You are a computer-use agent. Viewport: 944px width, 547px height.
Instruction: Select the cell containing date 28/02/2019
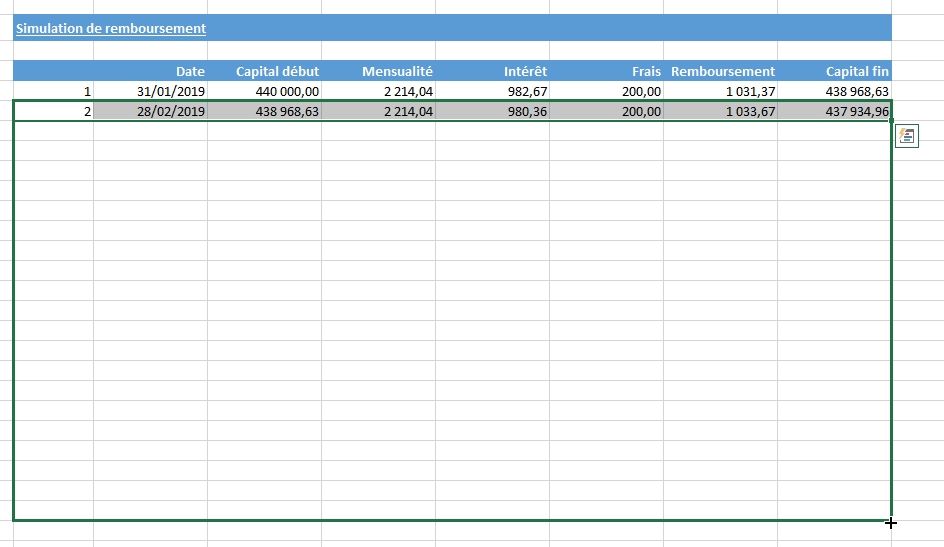tap(151, 111)
